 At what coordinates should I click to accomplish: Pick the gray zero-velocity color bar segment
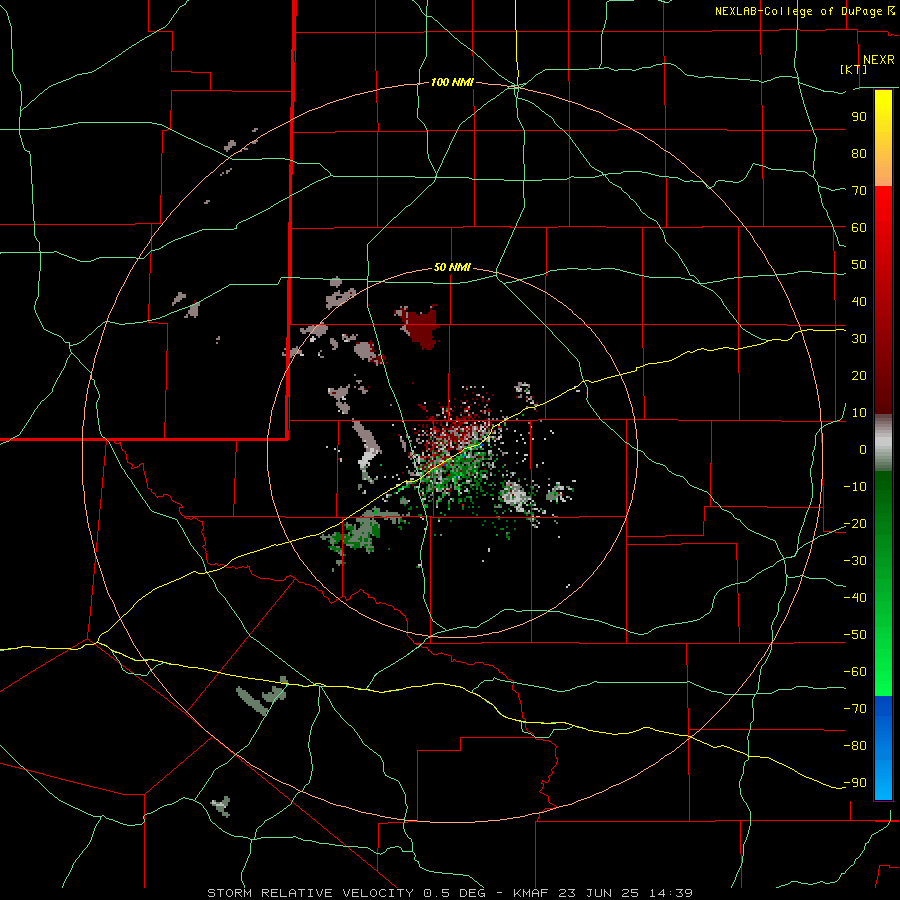click(x=883, y=443)
